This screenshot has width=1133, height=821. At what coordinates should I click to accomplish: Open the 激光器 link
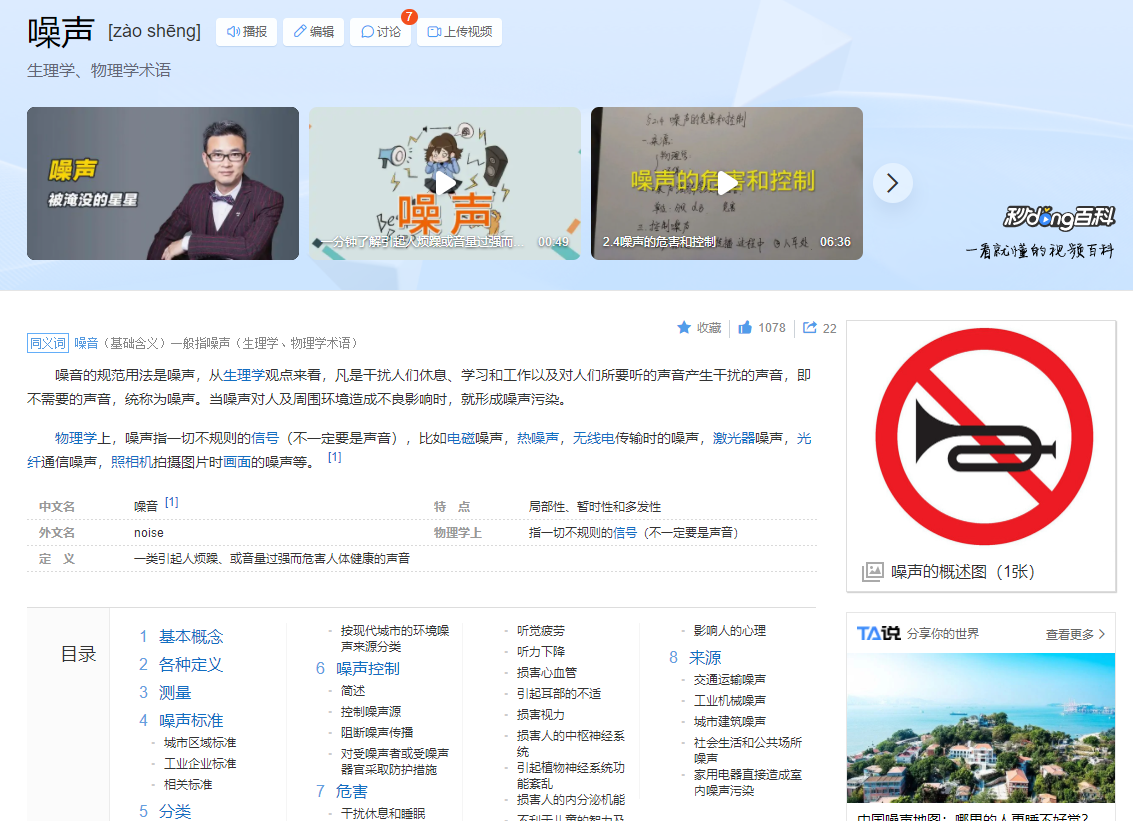click(x=733, y=438)
